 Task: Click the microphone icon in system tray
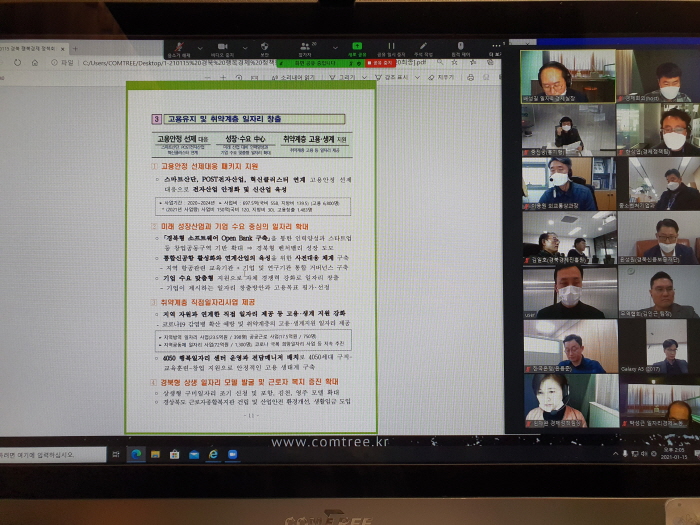[x=625, y=454]
